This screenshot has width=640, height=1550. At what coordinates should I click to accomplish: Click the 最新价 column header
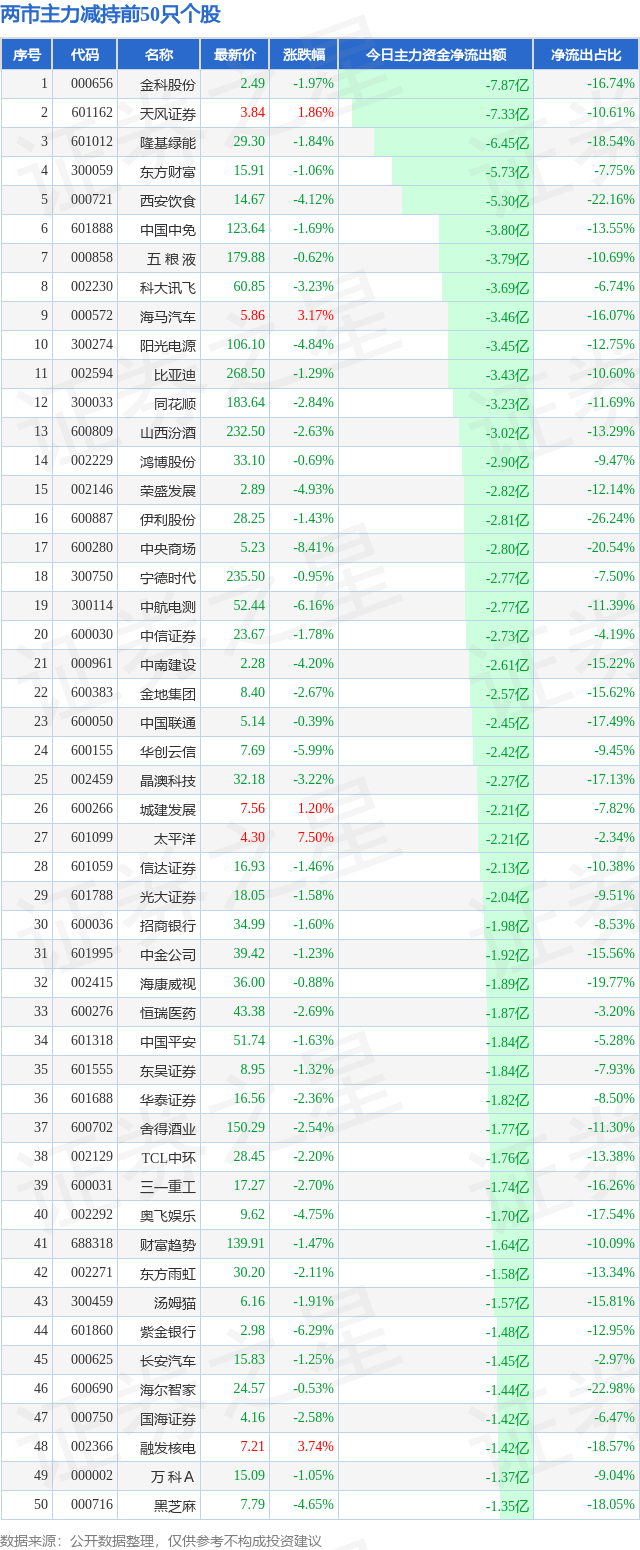click(234, 55)
